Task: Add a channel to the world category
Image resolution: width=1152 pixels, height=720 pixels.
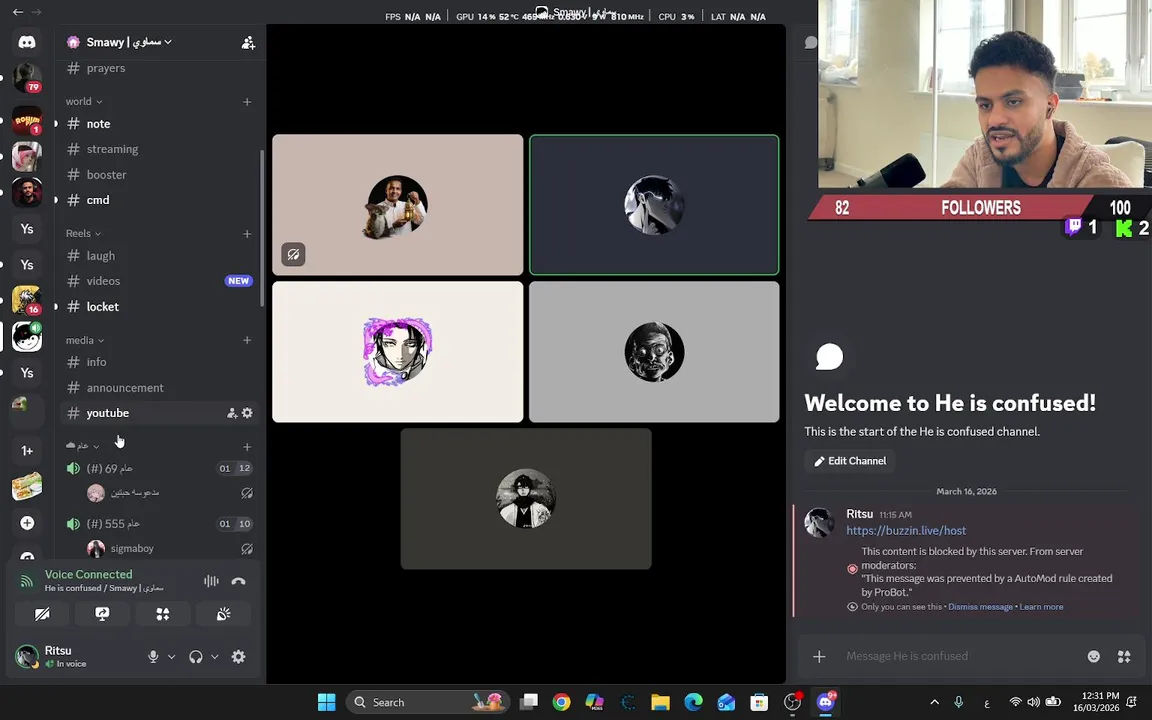Action: [247, 101]
